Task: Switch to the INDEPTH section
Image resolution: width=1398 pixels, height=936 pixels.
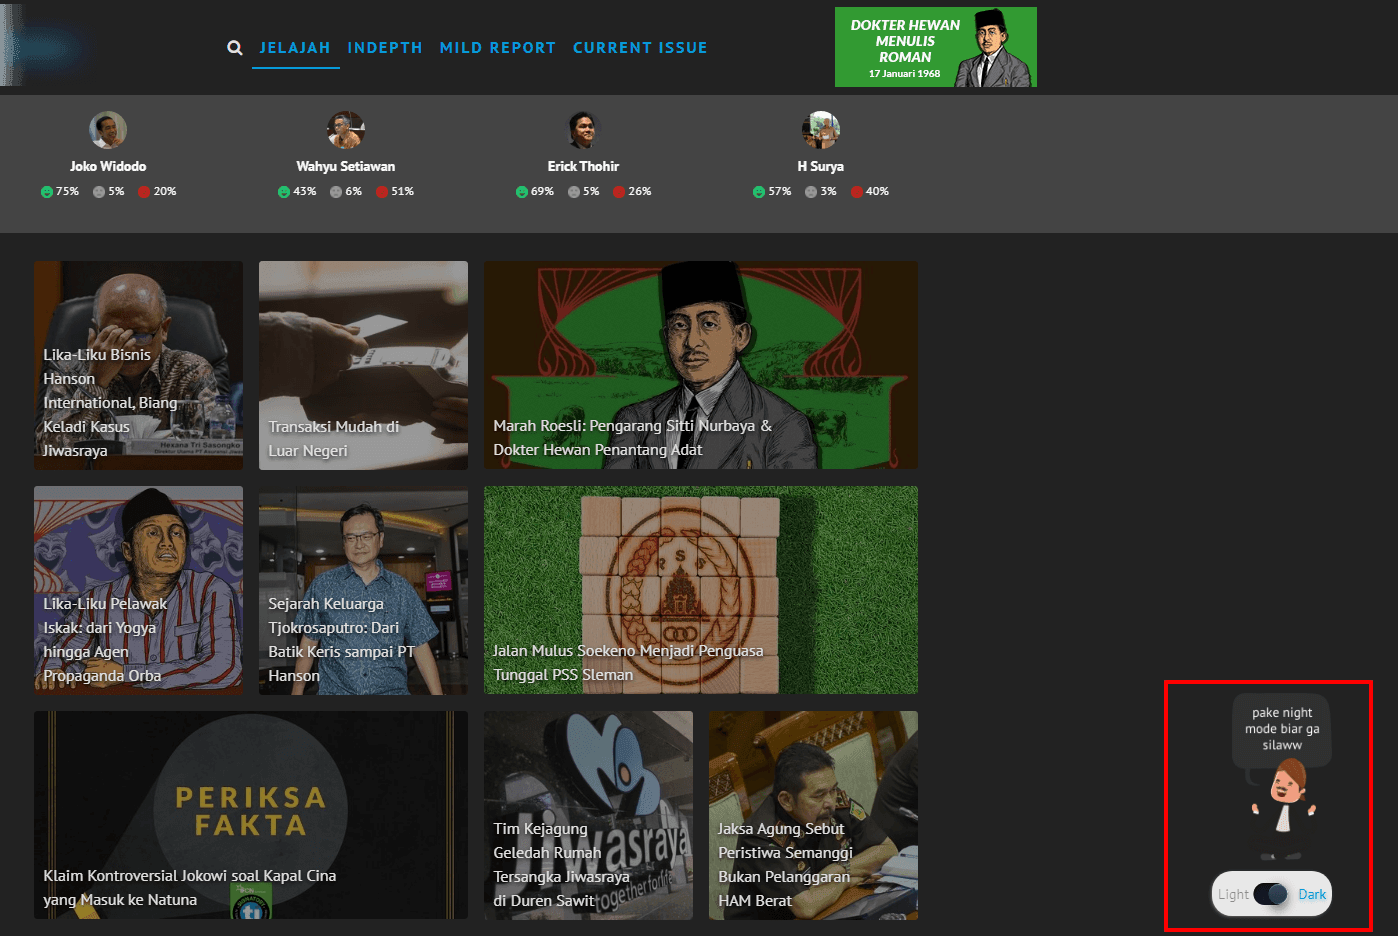Action: coord(385,48)
